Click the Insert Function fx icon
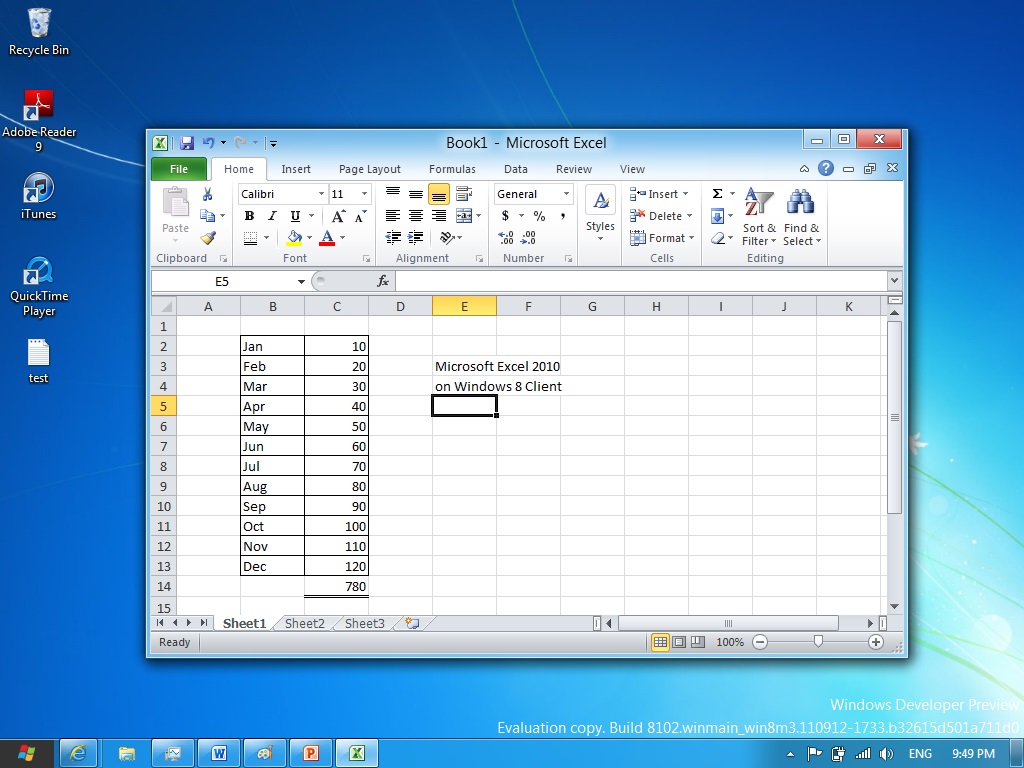The image size is (1024, 768). [383, 281]
